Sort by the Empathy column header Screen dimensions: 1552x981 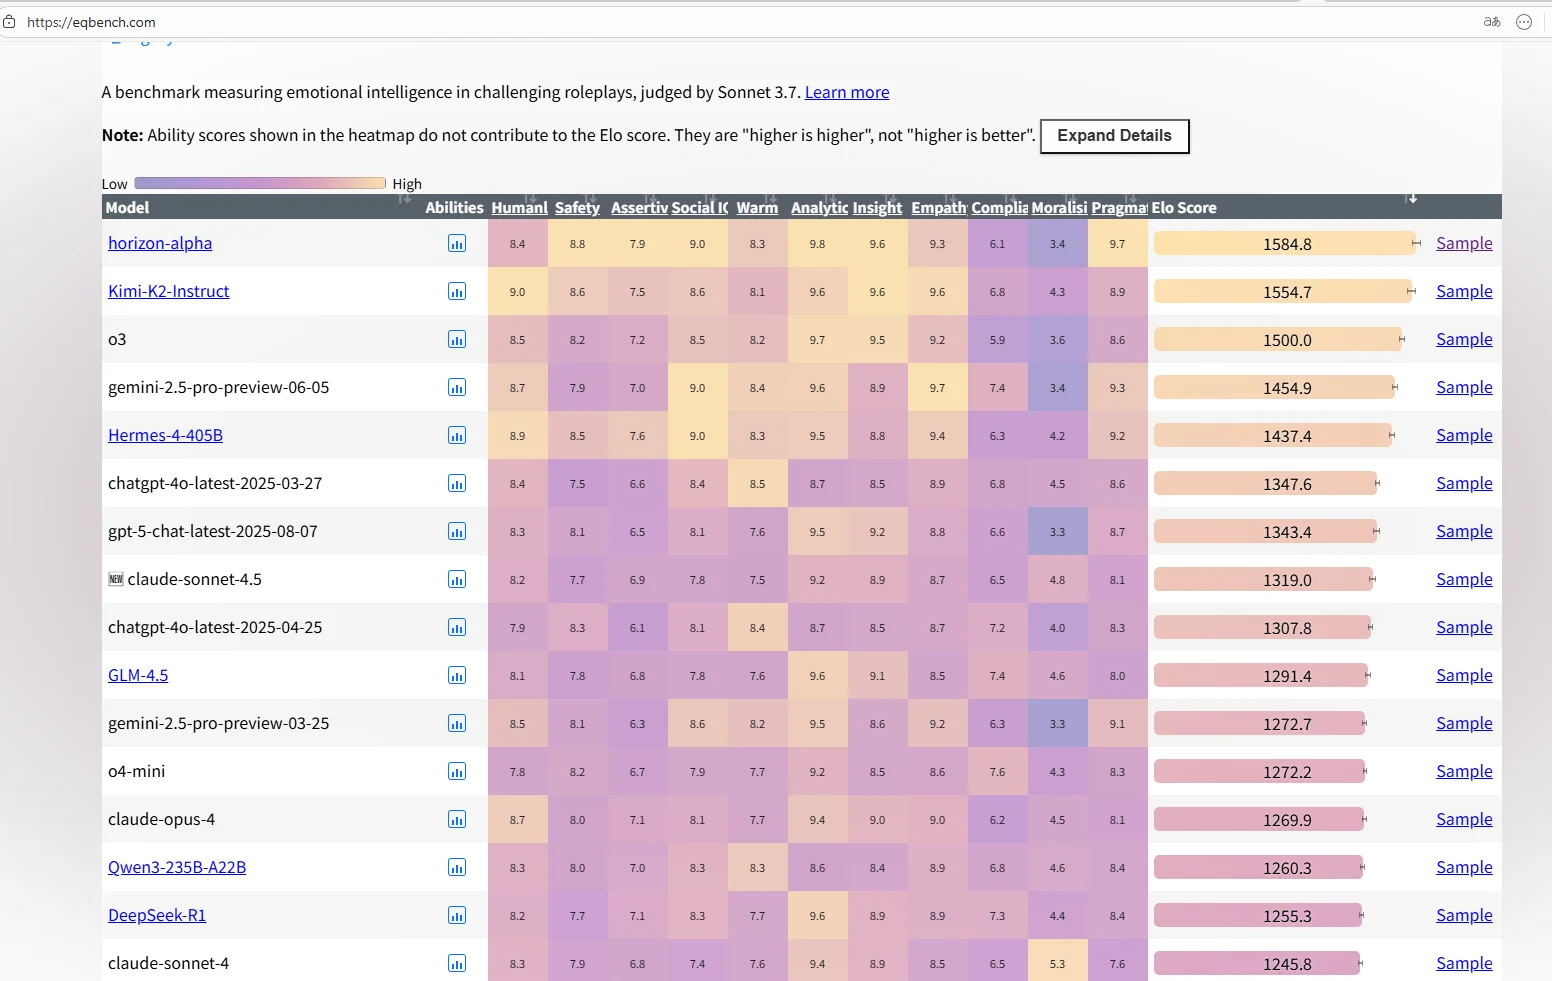(939, 208)
